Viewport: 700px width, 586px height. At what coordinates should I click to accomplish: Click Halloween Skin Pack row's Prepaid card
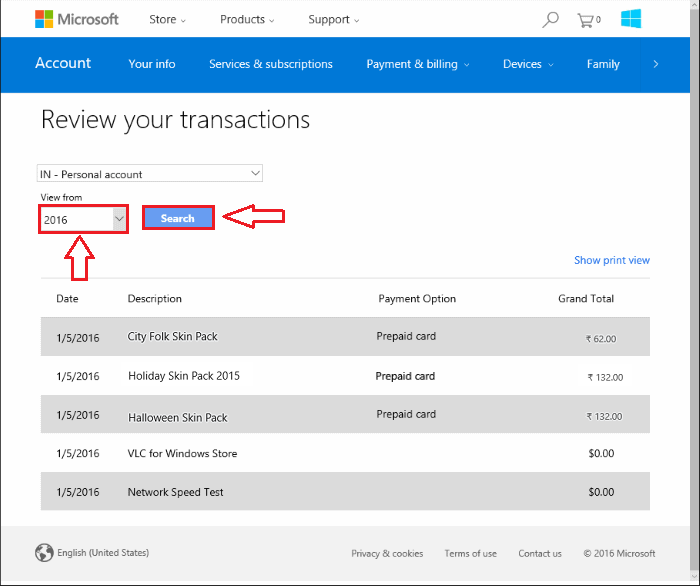[x=406, y=414]
